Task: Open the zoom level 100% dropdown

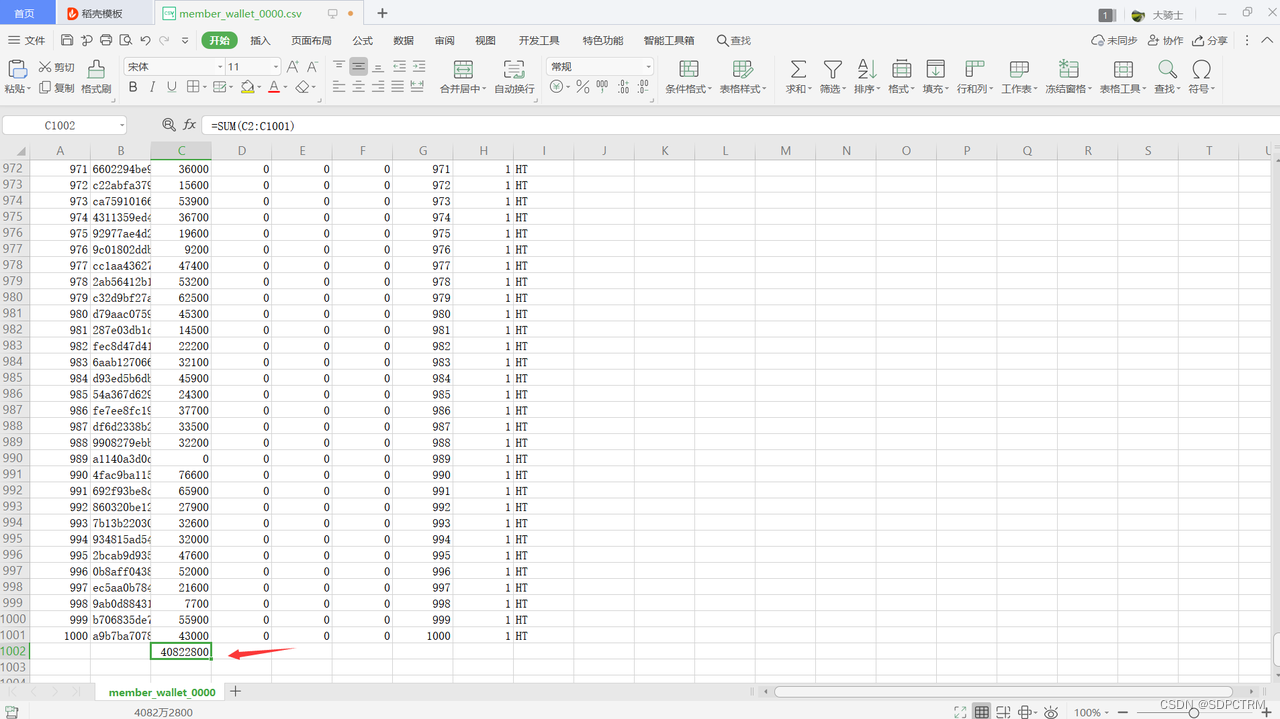Action: coord(1092,712)
